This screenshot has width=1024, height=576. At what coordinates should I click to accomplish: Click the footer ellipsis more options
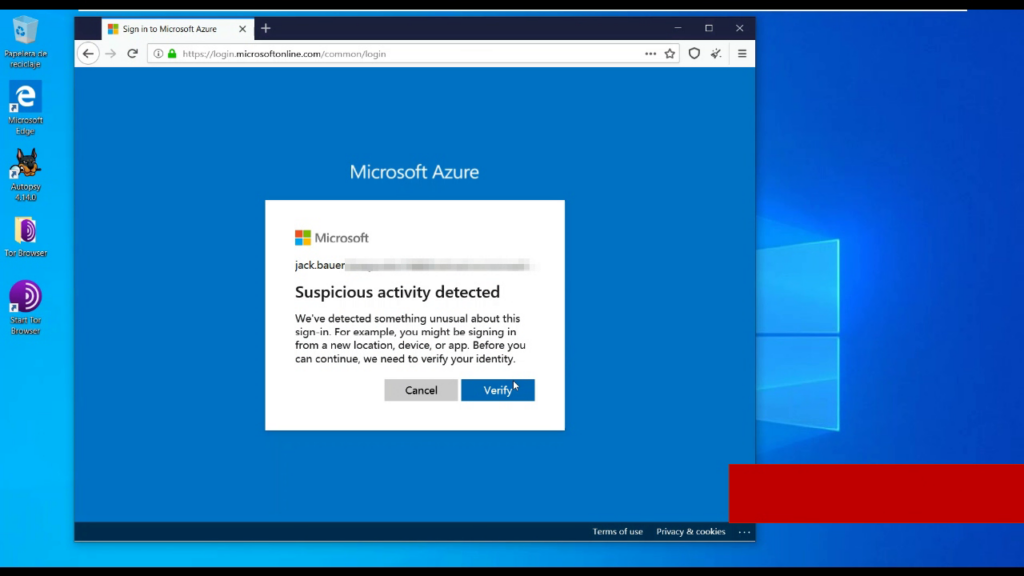pyautogui.click(x=744, y=532)
